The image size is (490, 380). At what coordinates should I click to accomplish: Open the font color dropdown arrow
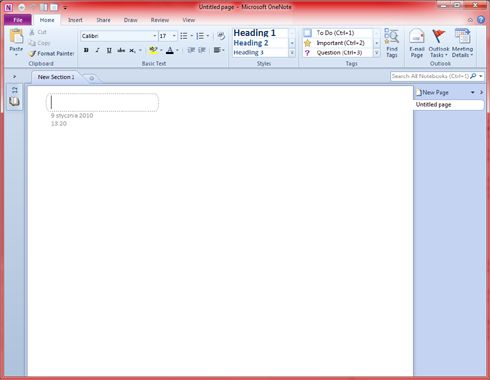coord(177,50)
